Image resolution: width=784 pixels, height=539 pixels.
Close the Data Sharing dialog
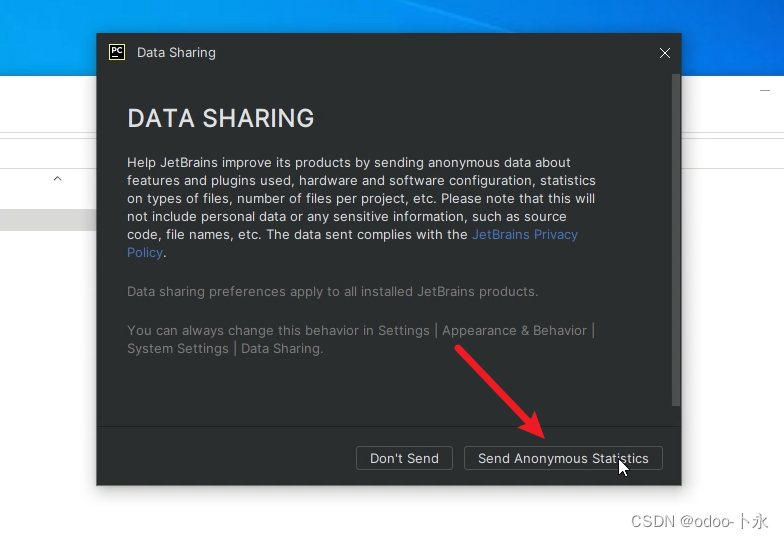click(x=664, y=53)
